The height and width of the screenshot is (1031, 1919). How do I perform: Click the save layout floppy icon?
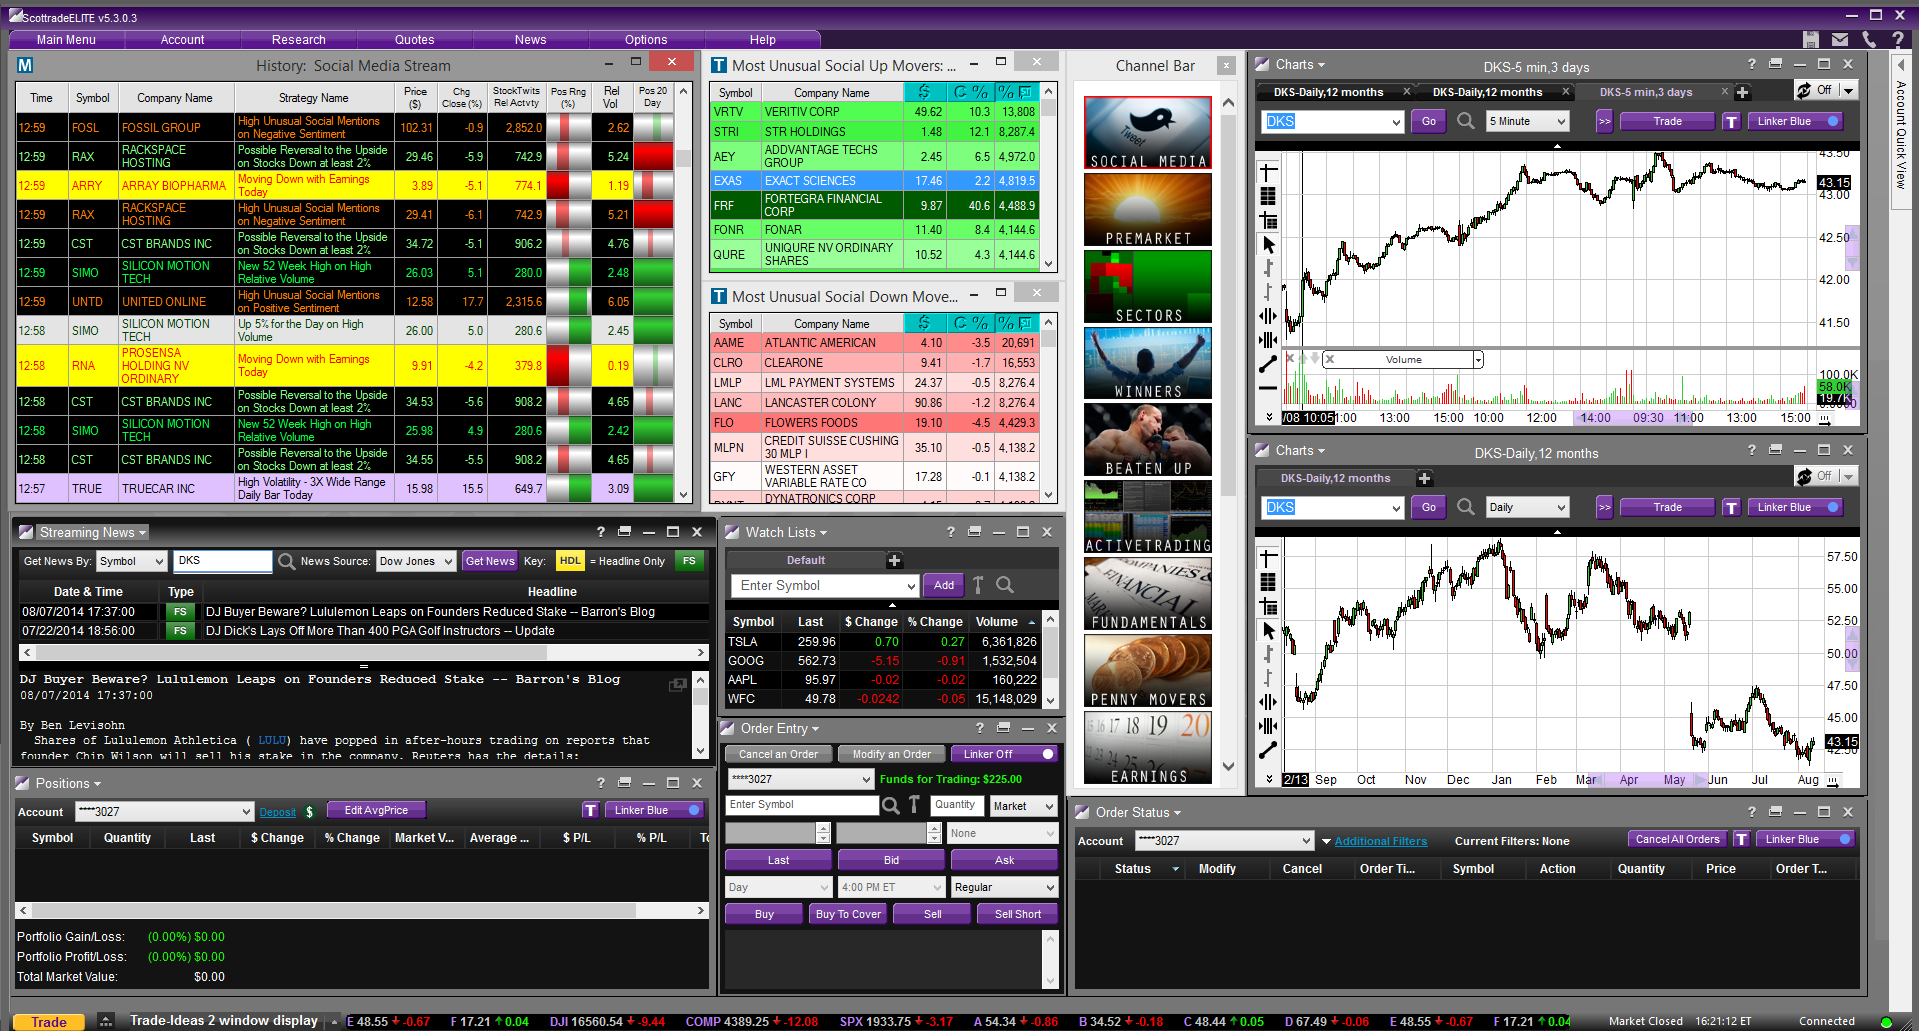[1811, 39]
